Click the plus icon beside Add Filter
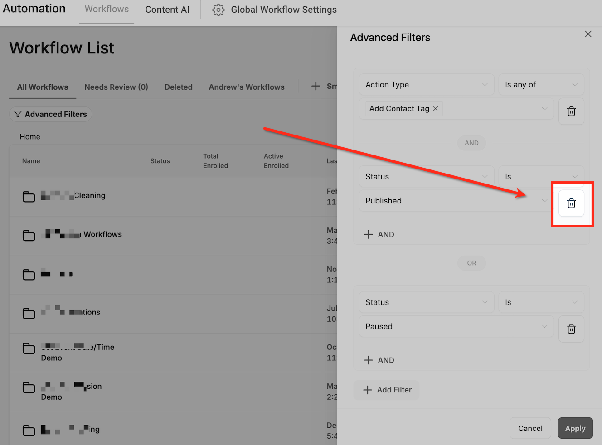Image resolution: width=602 pixels, height=445 pixels. [x=367, y=390]
